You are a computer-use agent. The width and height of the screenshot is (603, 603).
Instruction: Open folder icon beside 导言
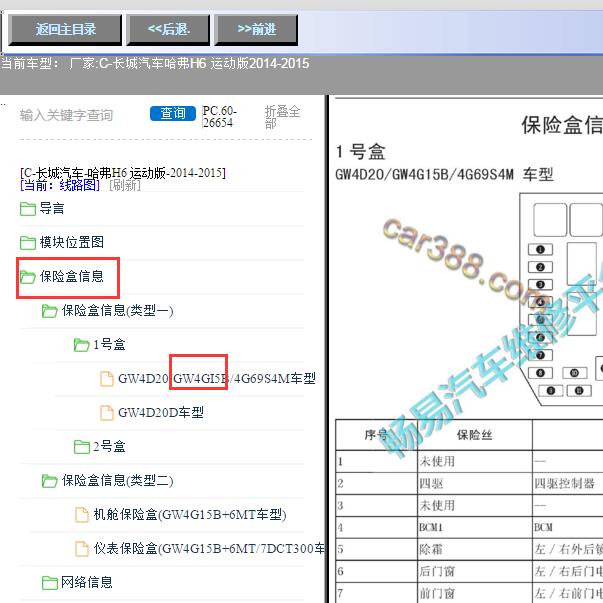pyautogui.click(x=28, y=209)
